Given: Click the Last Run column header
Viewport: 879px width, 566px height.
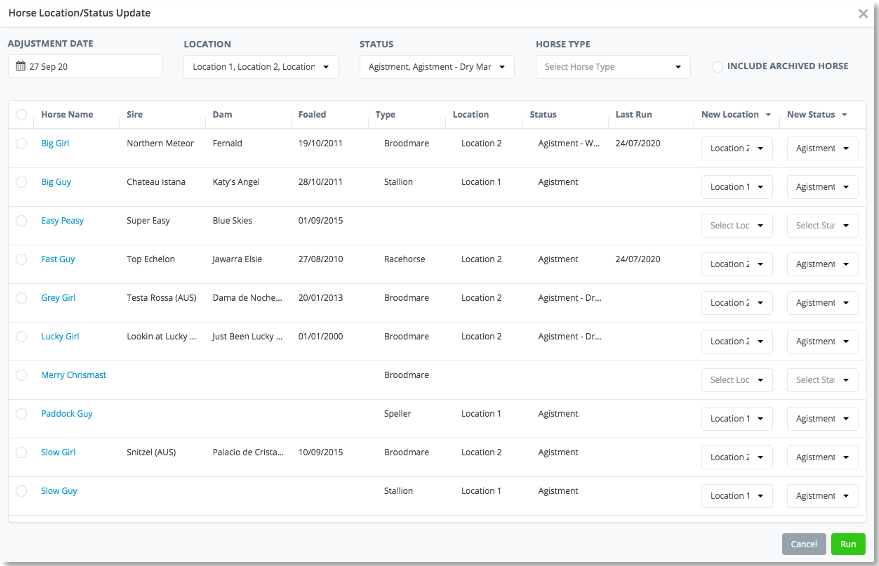Looking at the screenshot, I should (x=633, y=115).
